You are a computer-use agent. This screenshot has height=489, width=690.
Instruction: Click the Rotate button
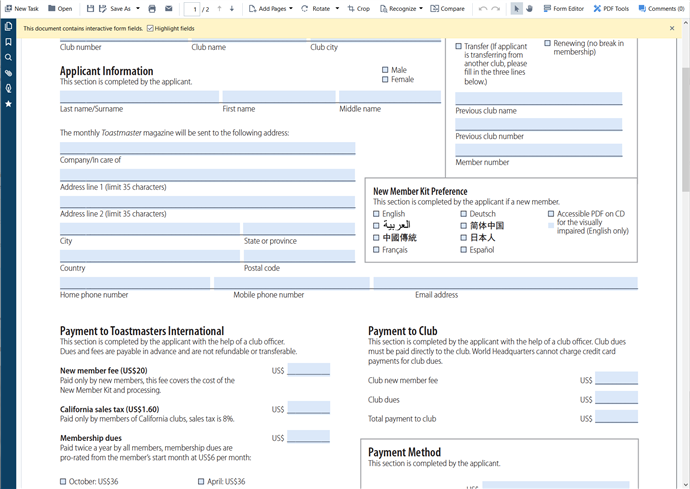pos(316,8)
